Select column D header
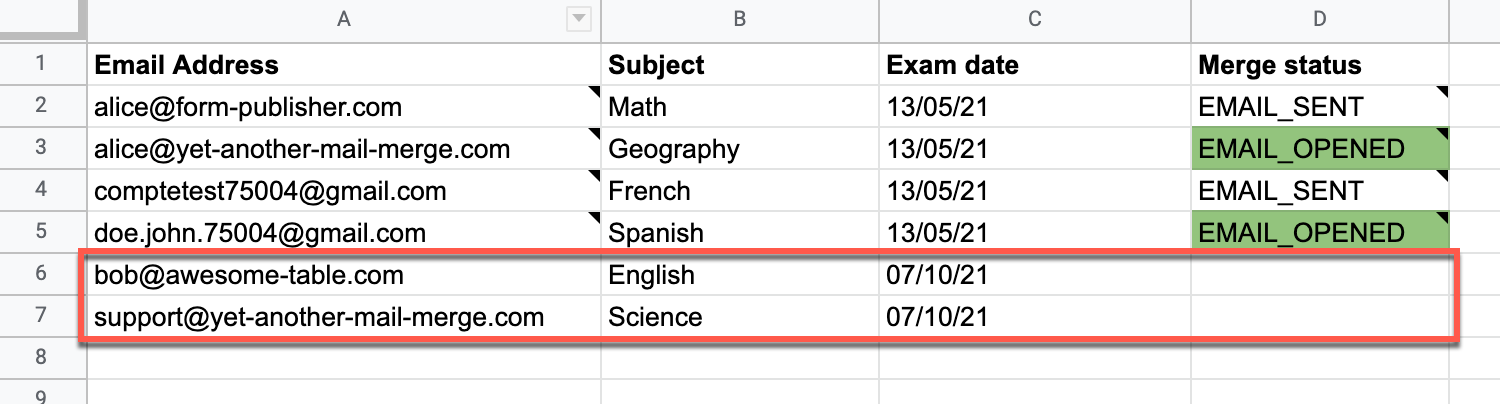The height and width of the screenshot is (404, 1500). [x=1320, y=18]
